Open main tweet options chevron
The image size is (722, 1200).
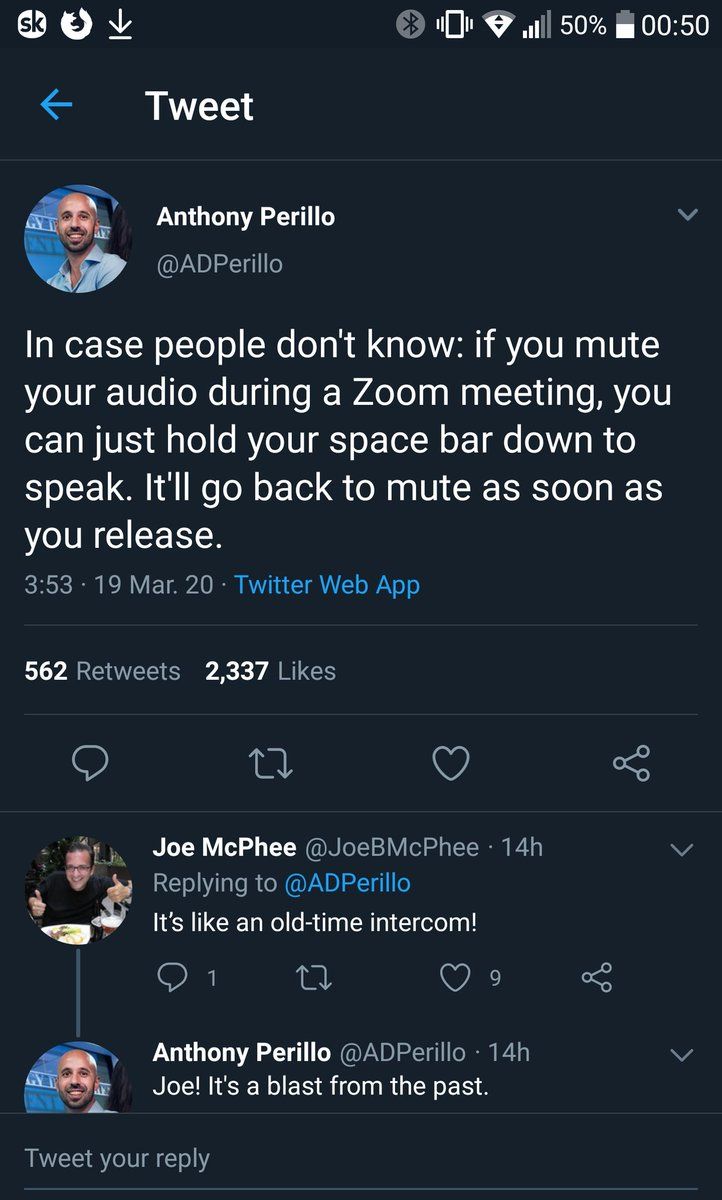coord(687,215)
